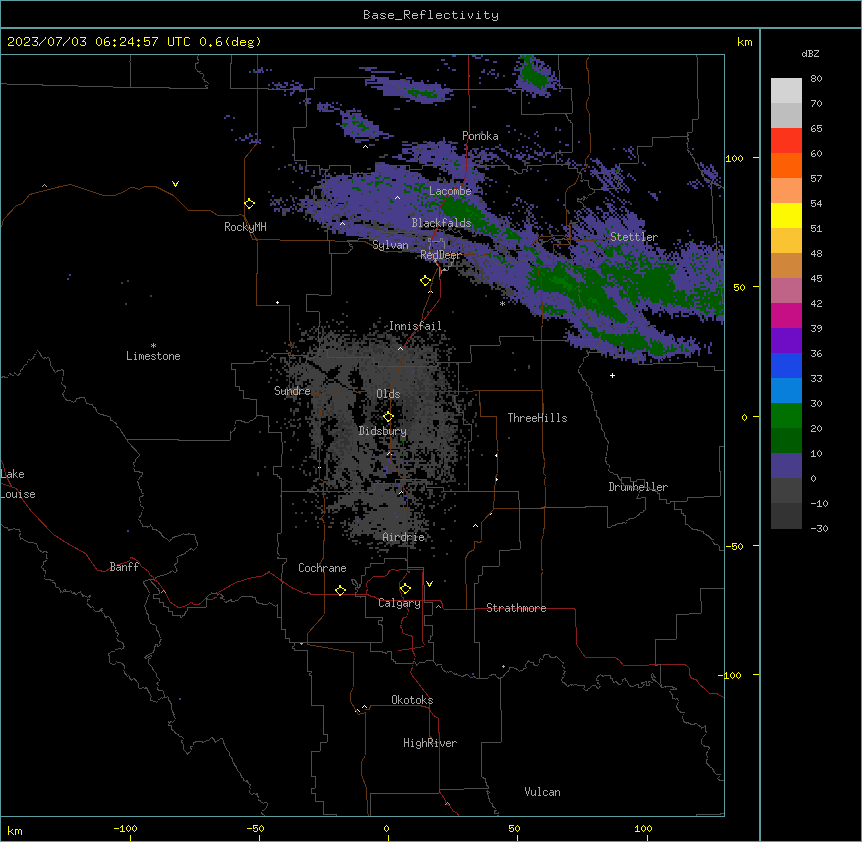Click the red 60-65 dBZ legend color

[786, 141]
